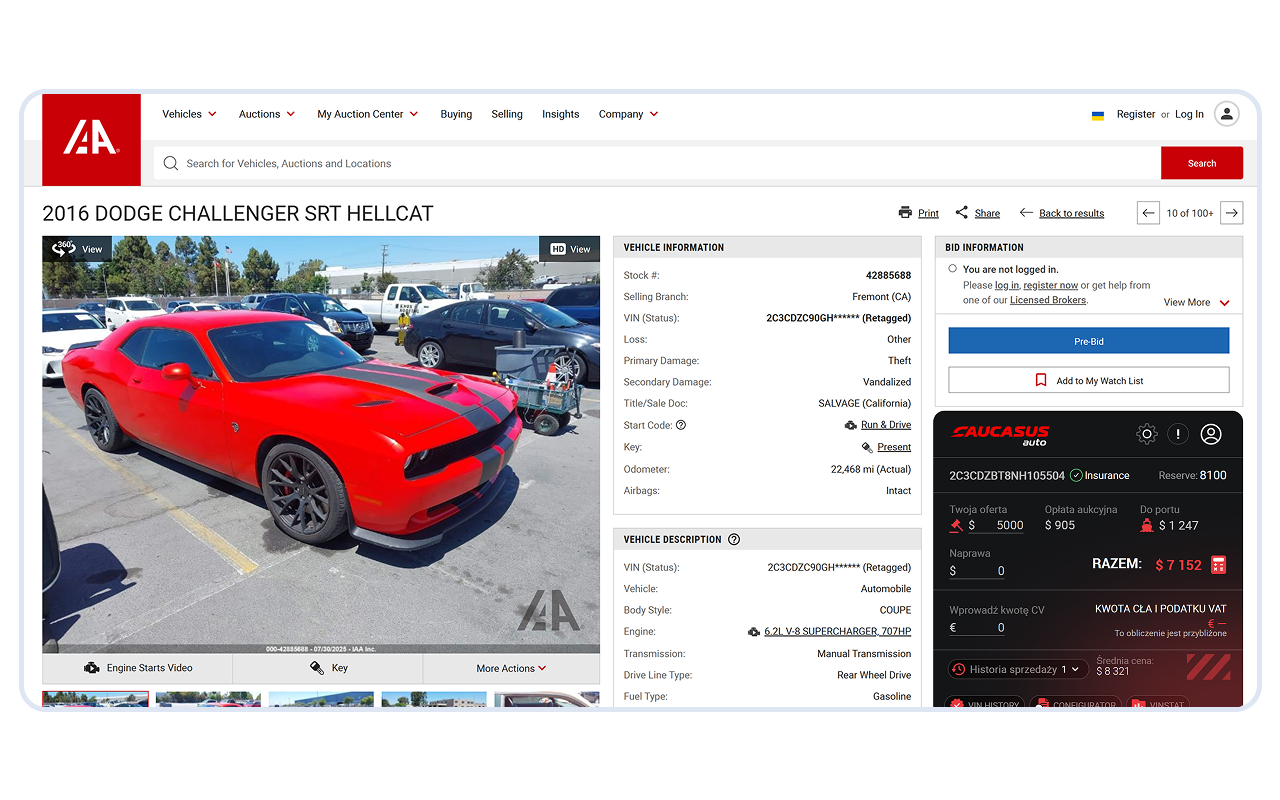Image resolution: width=1280 pixels, height=800 pixels.
Task: Open the More Actions dropdown under photo
Action: click(511, 668)
